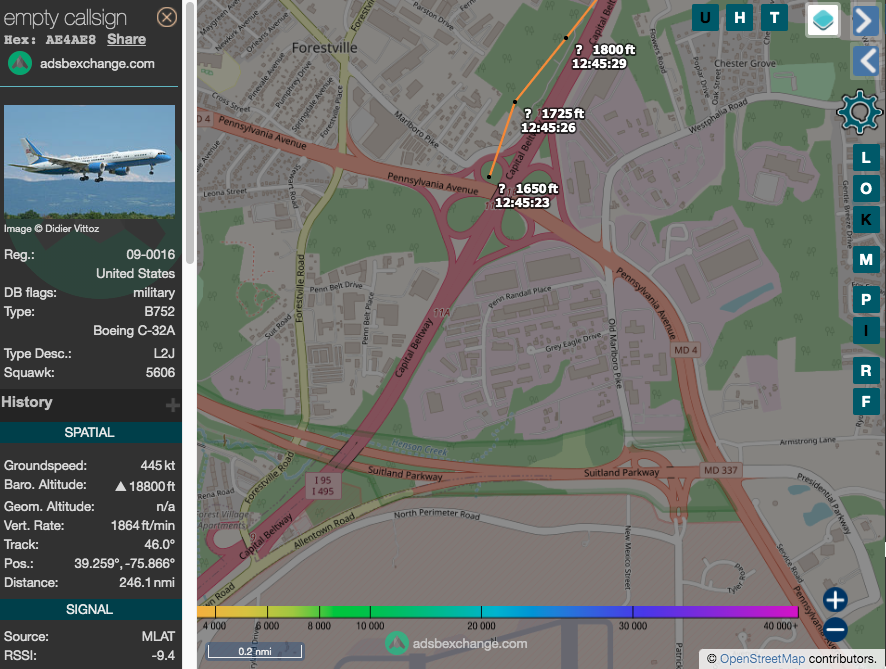
Task: Select the groundspeed value 445 kt
Action: (158, 466)
